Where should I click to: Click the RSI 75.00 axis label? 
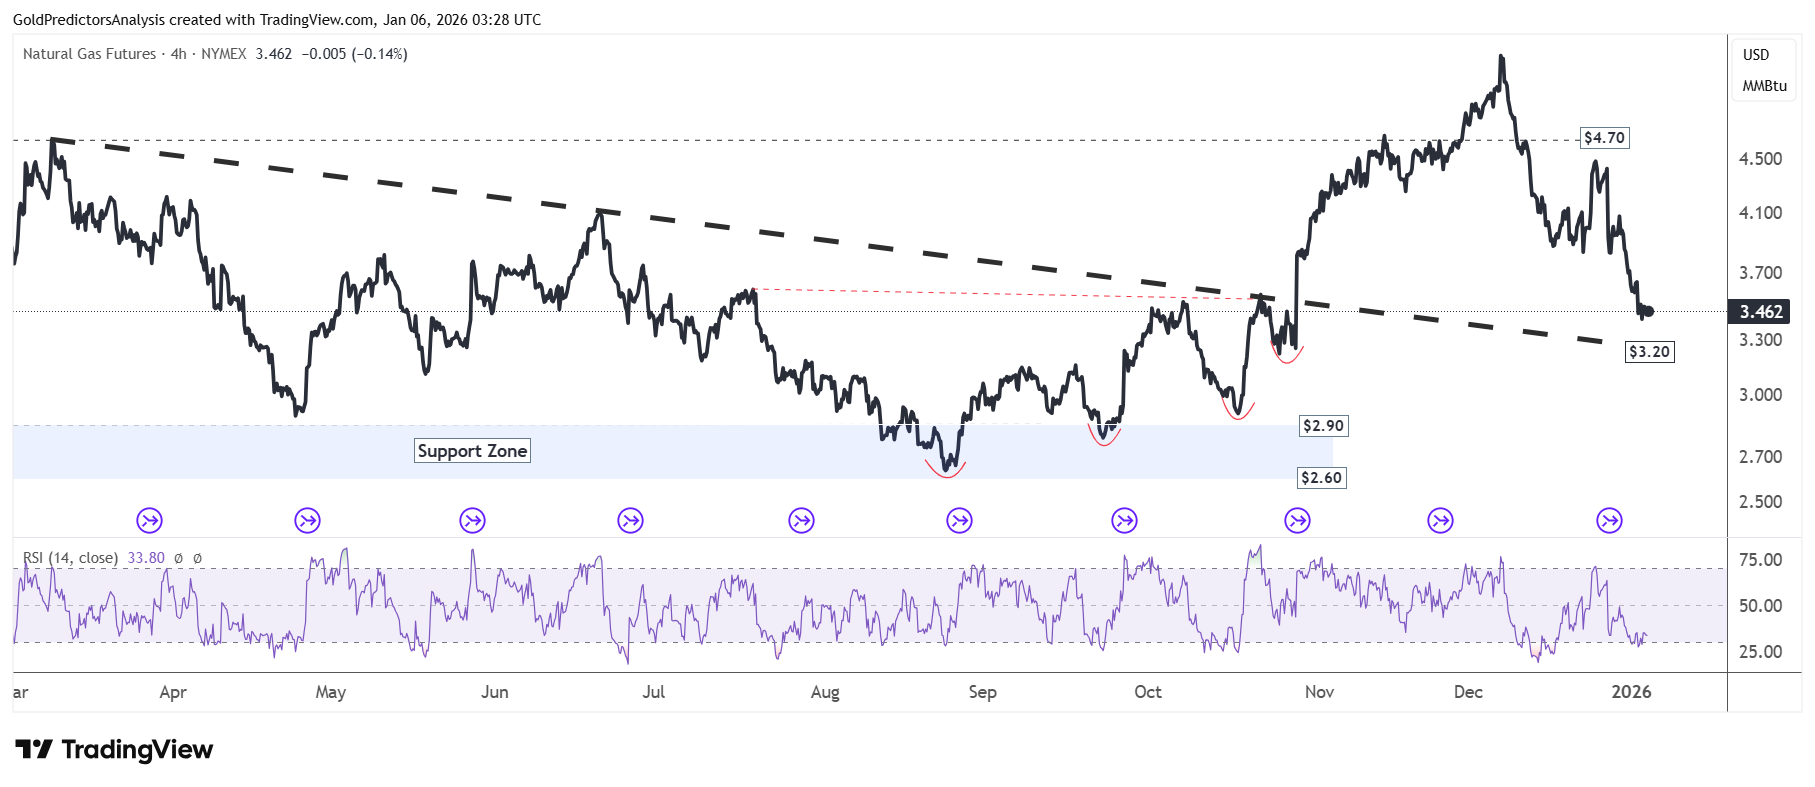pyautogui.click(x=1760, y=560)
